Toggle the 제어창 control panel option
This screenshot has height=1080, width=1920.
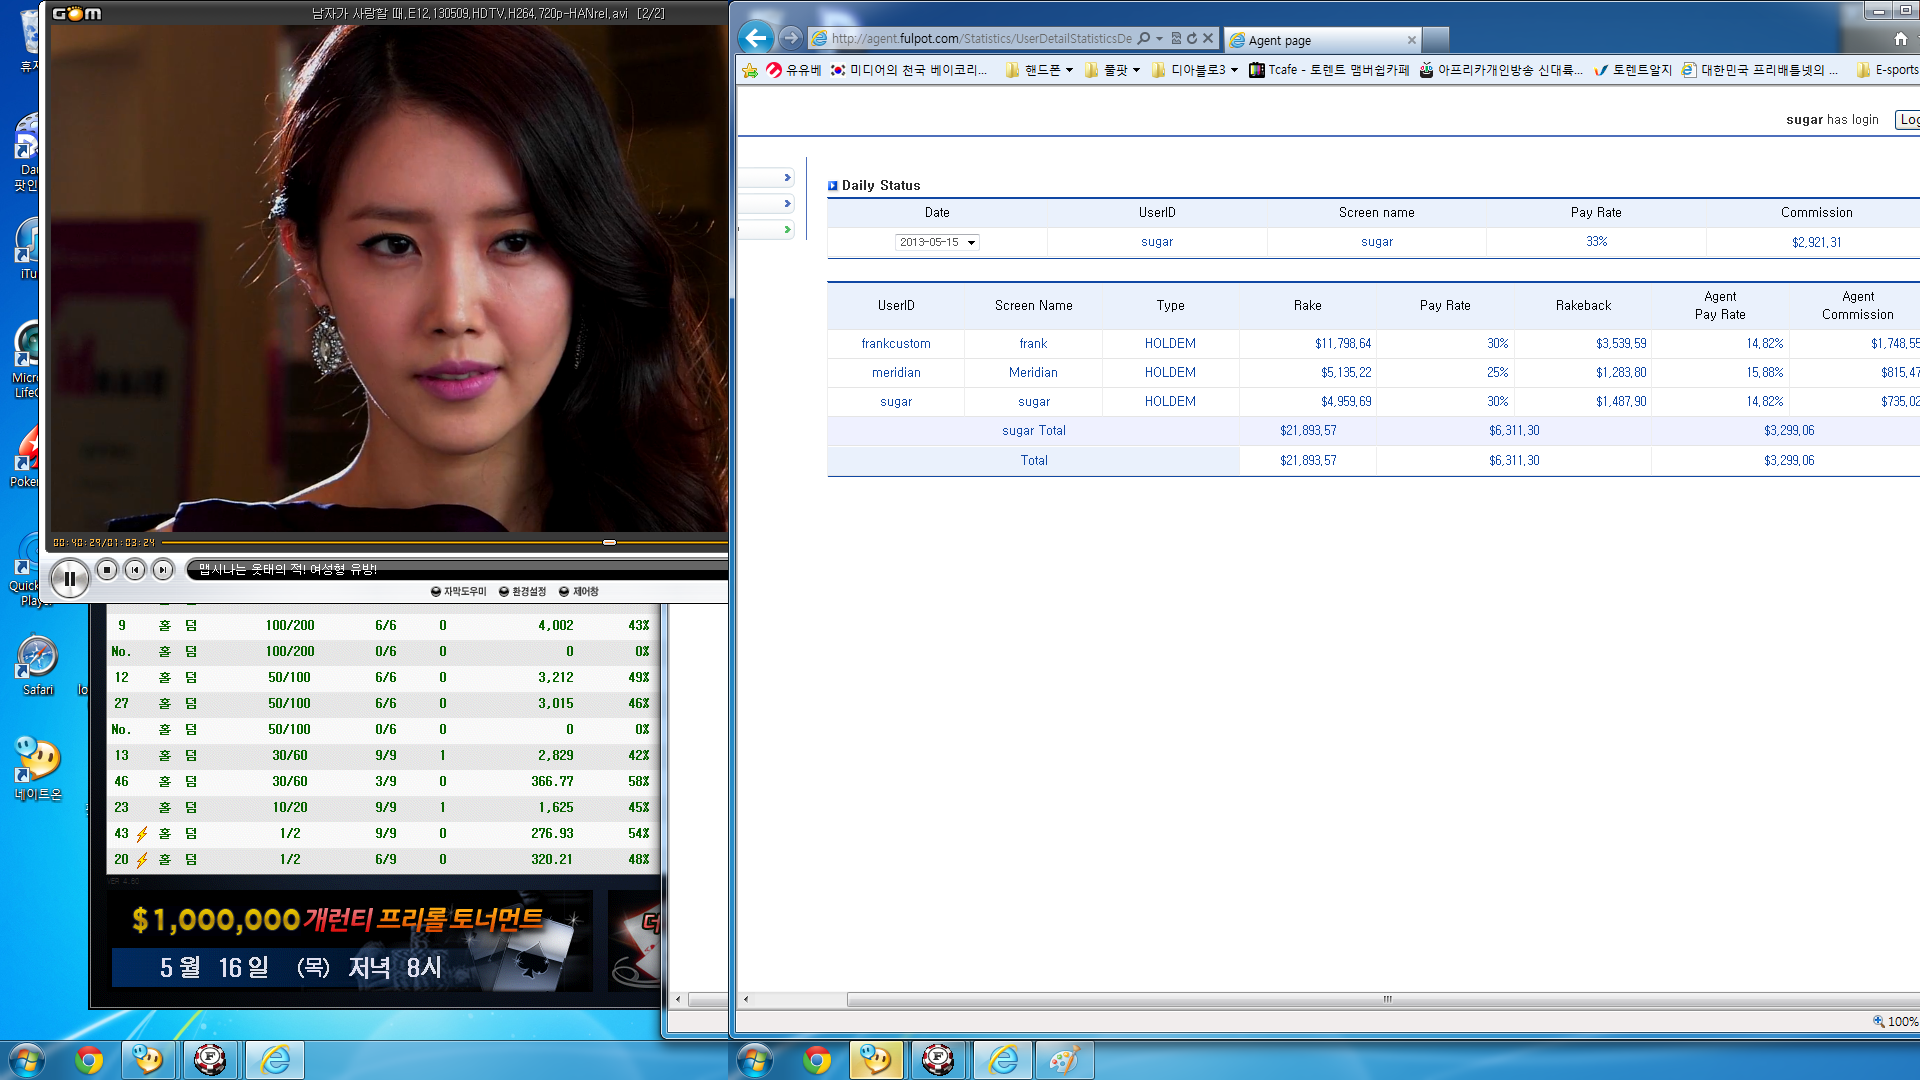[579, 592]
